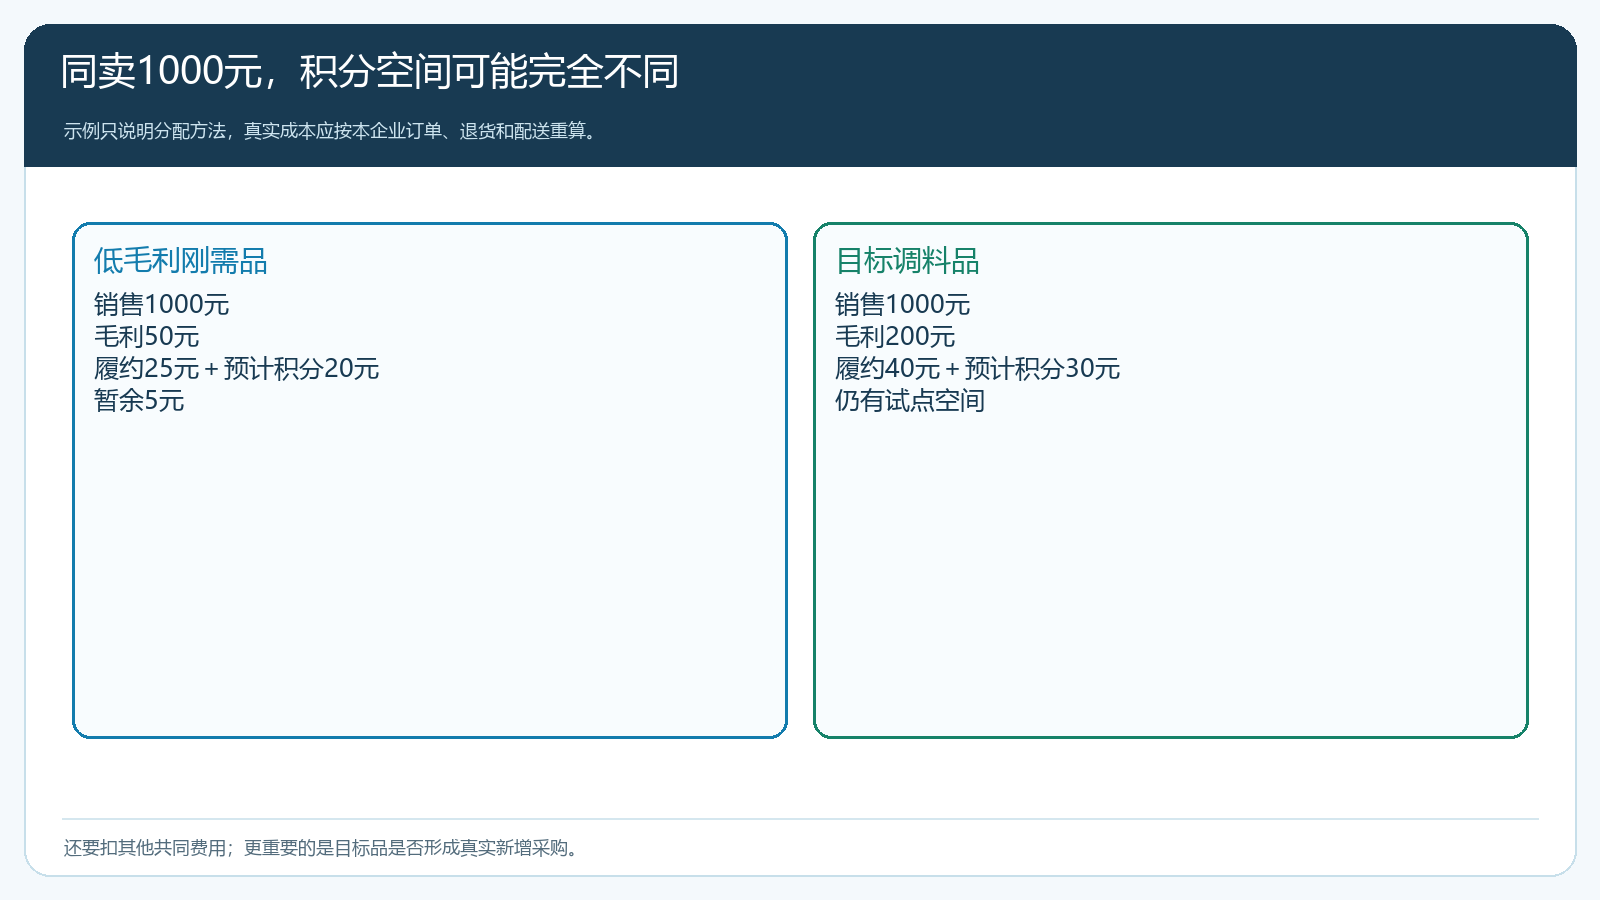The width and height of the screenshot is (1600, 900).
Task: Click the heading 低毛利刚需品
Action: click(x=181, y=261)
